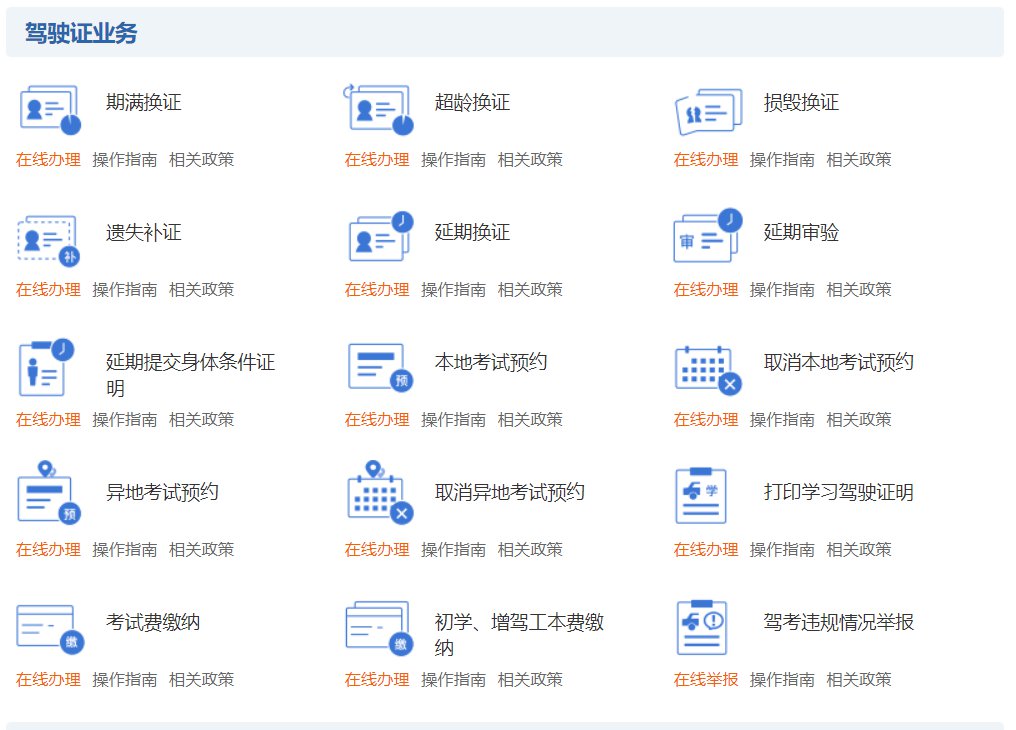Image resolution: width=1016 pixels, height=730 pixels.
Task: Click 相关政策 under 损毁换证
Action: click(859, 159)
